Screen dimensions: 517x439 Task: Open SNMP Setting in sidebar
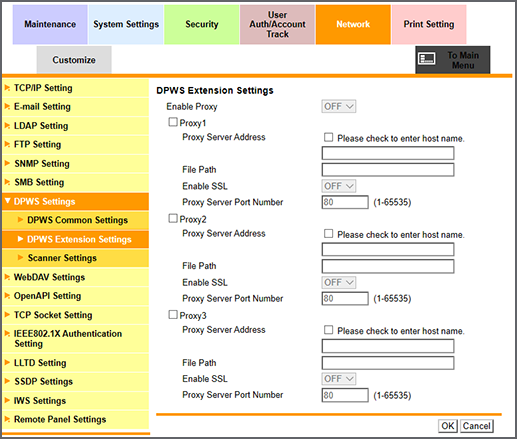[x=75, y=163]
